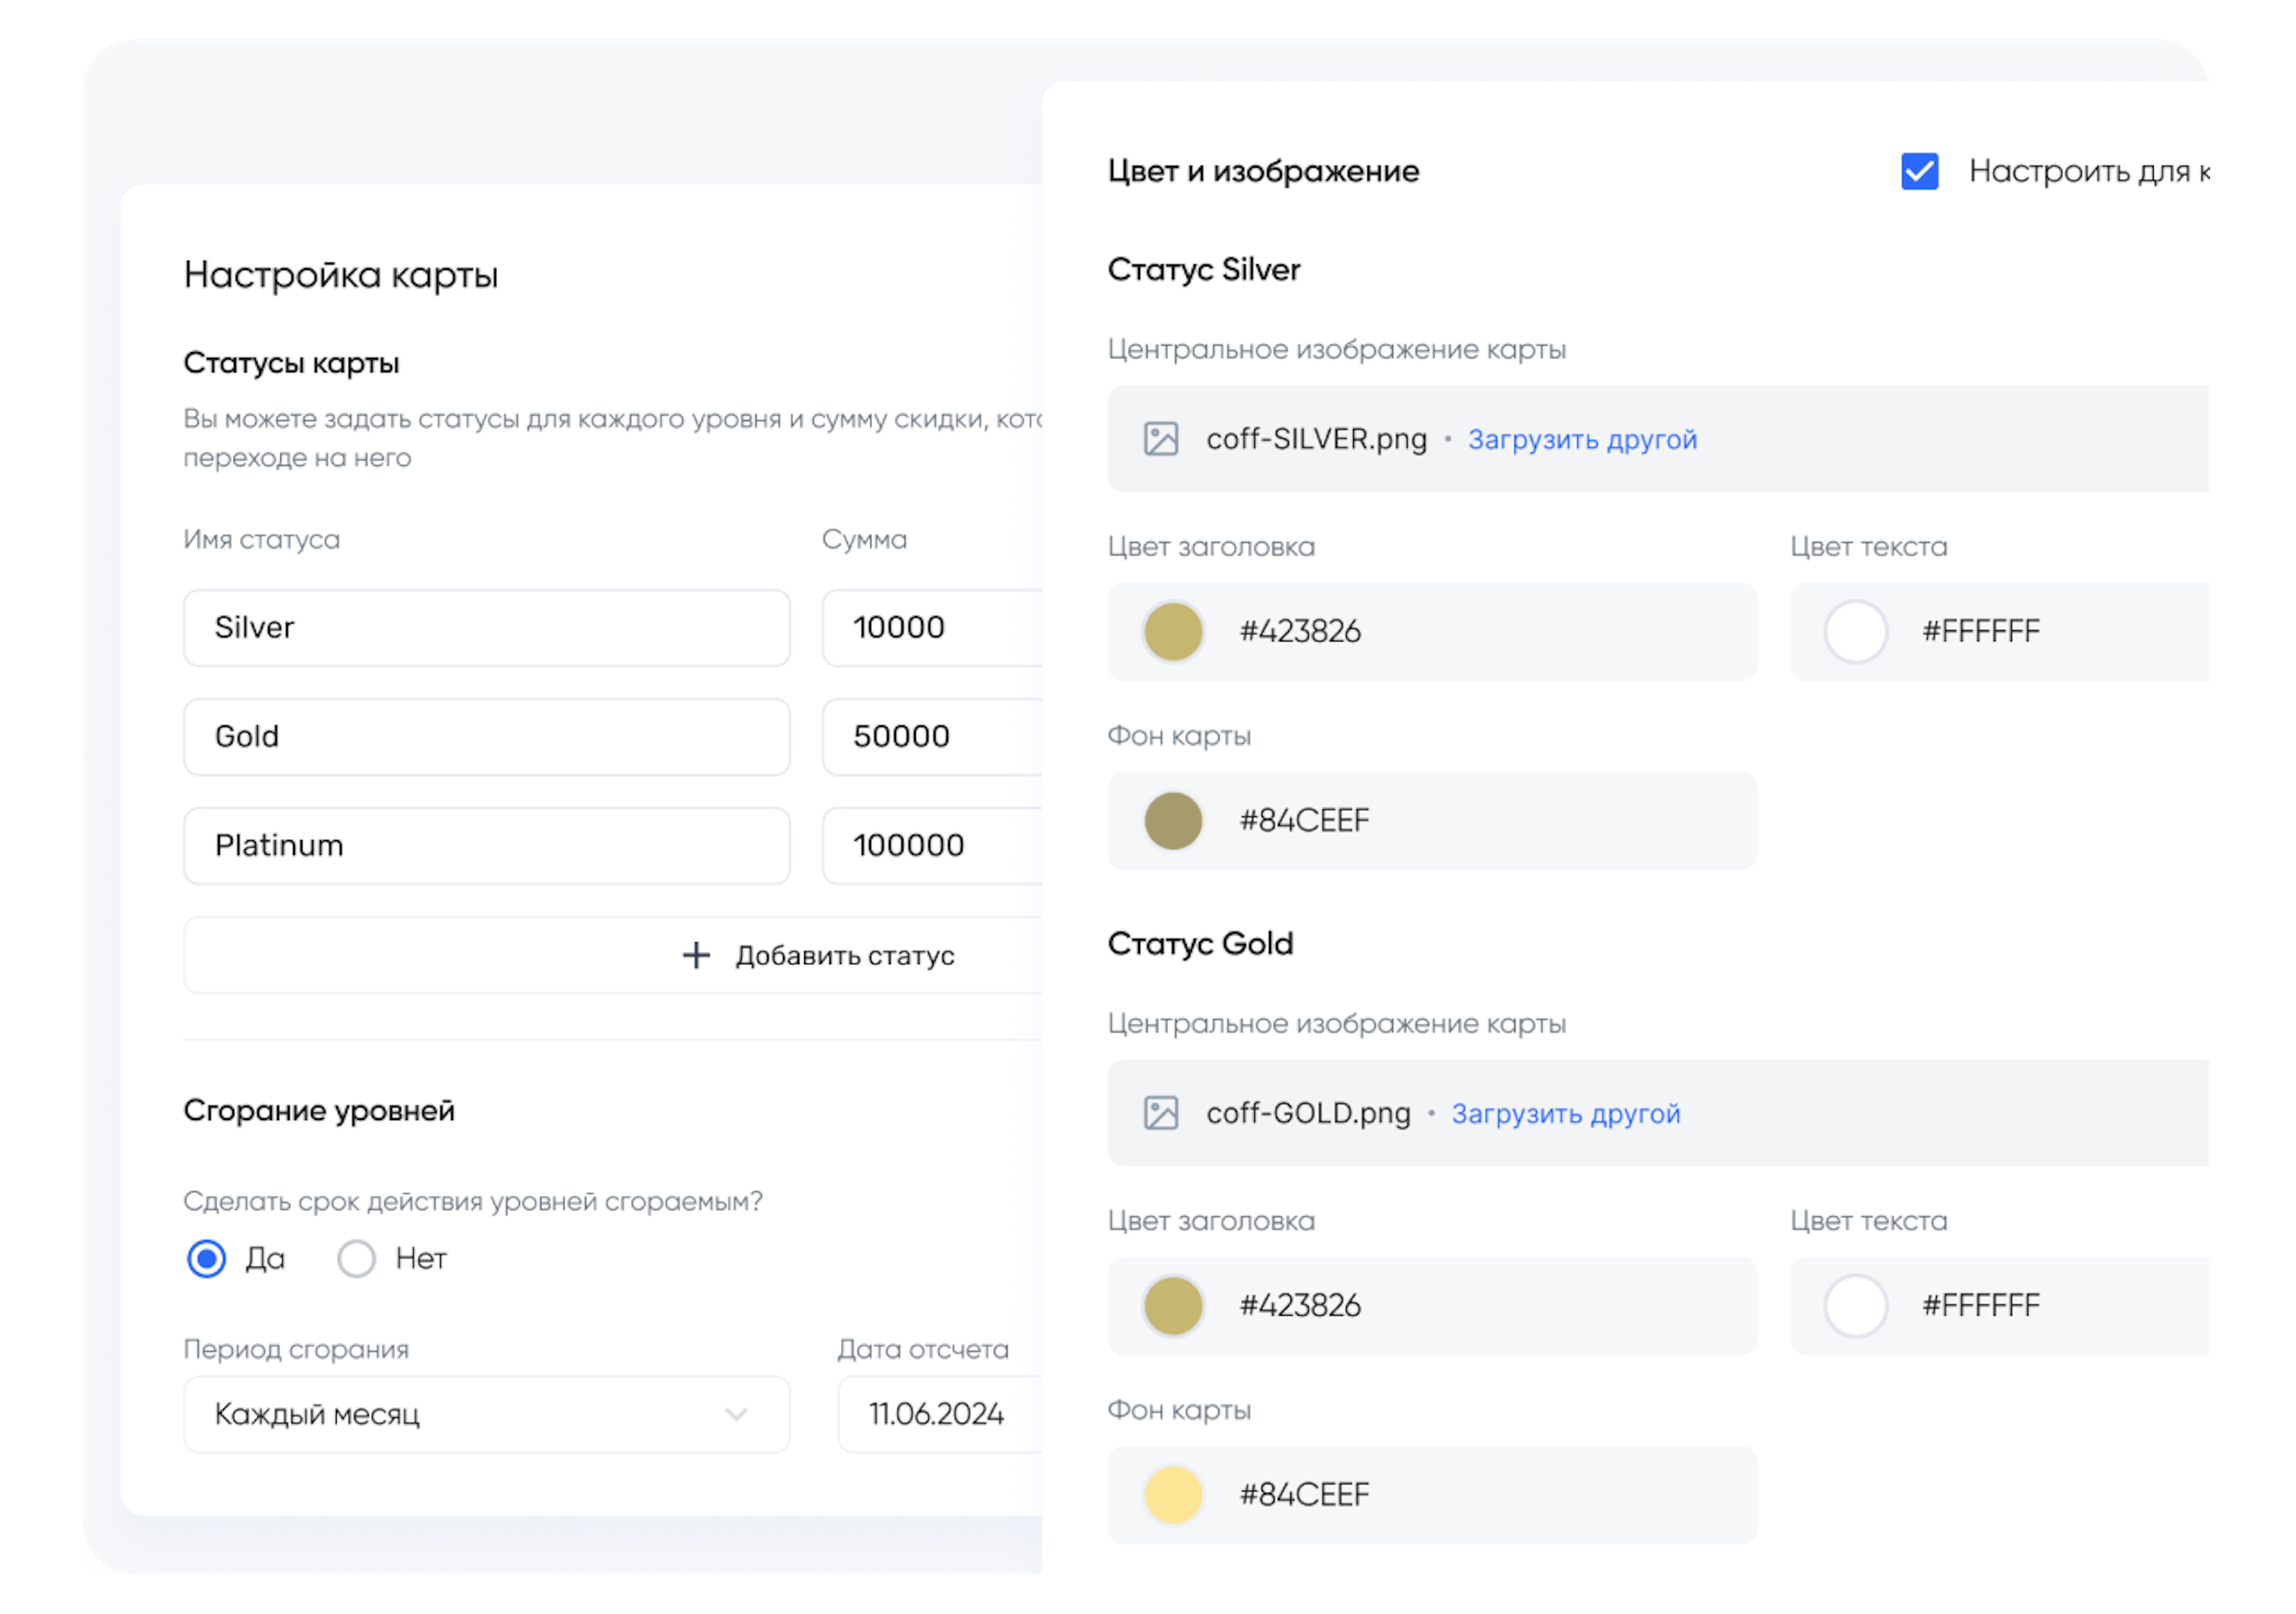Viewport: 2296px width, 1614px height.
Task: Click Gold header color value #423826
Action: tap(1300, 1305)
